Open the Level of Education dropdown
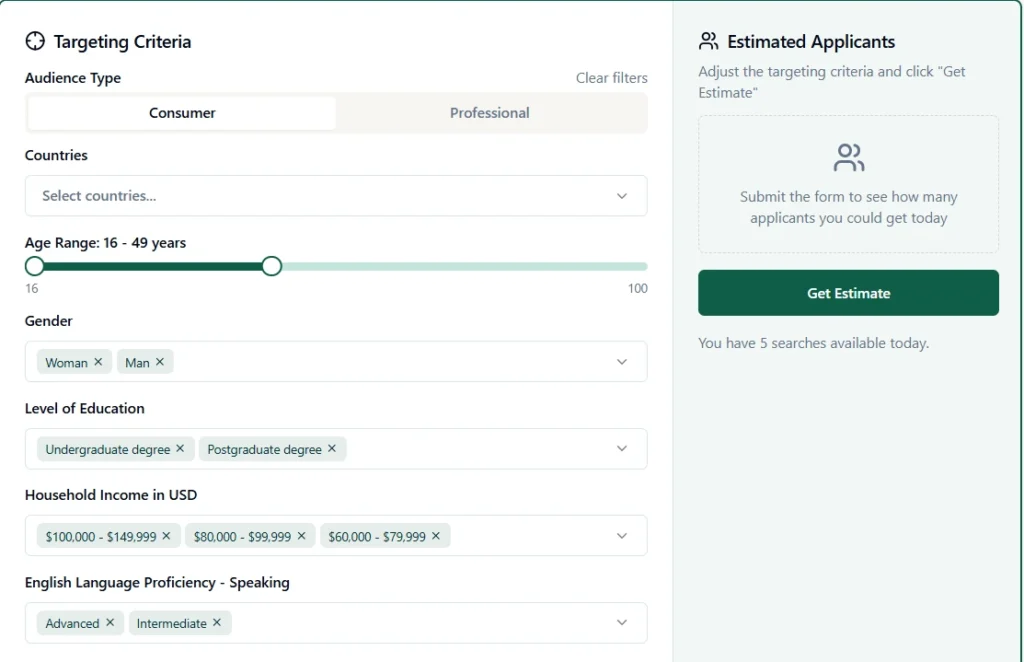Image resolution: width=1024 pixels, height=662 pixels. [x=621, y=448]
